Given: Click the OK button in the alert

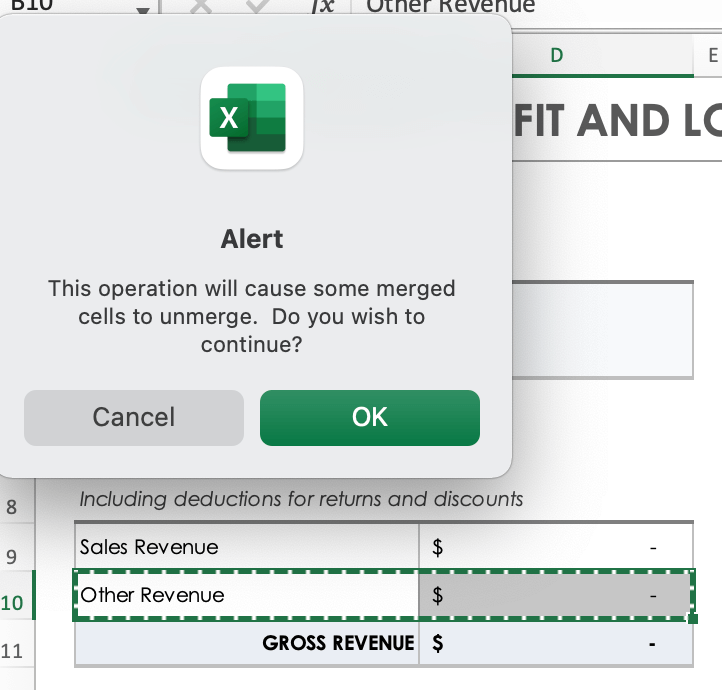Looking at the screenshot, I should pyautogui.click(x=369, y=417).
